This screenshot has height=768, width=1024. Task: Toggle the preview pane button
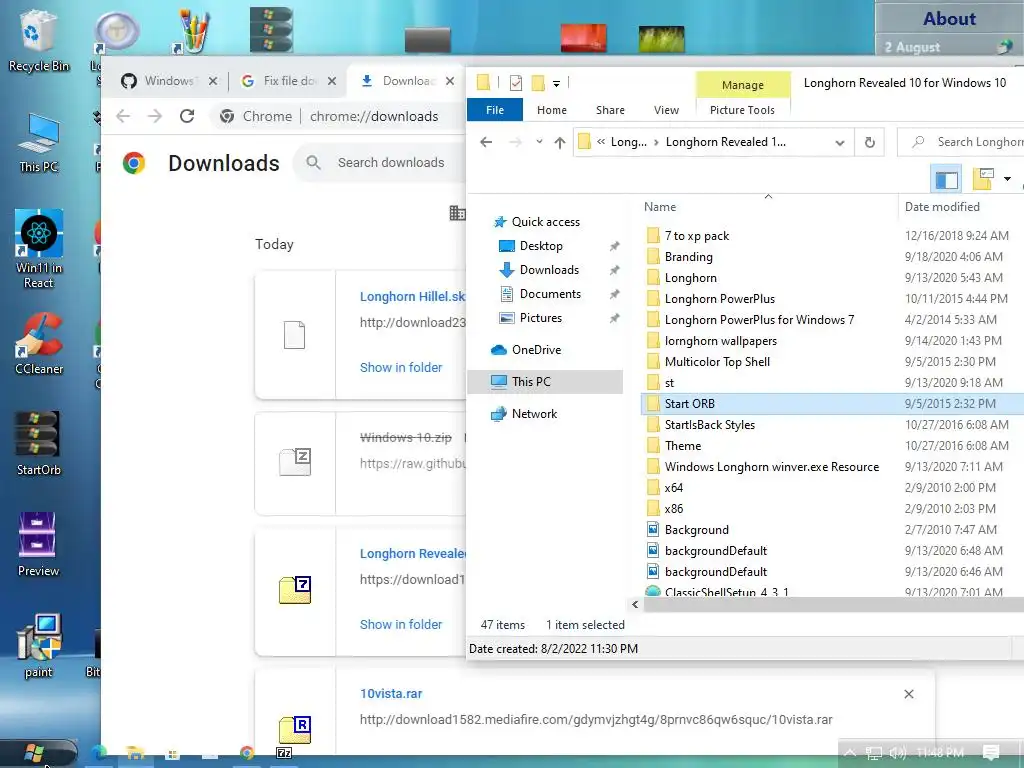pos(946,178)
